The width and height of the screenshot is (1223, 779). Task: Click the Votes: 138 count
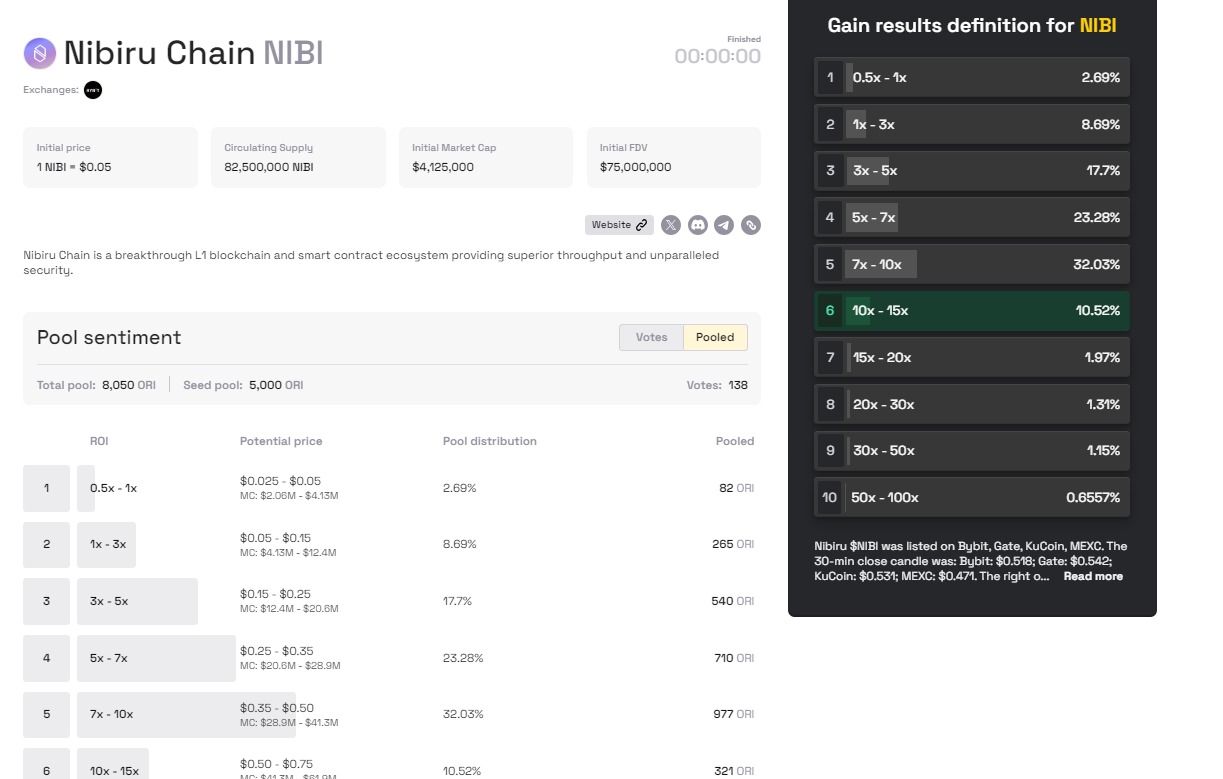717,385
